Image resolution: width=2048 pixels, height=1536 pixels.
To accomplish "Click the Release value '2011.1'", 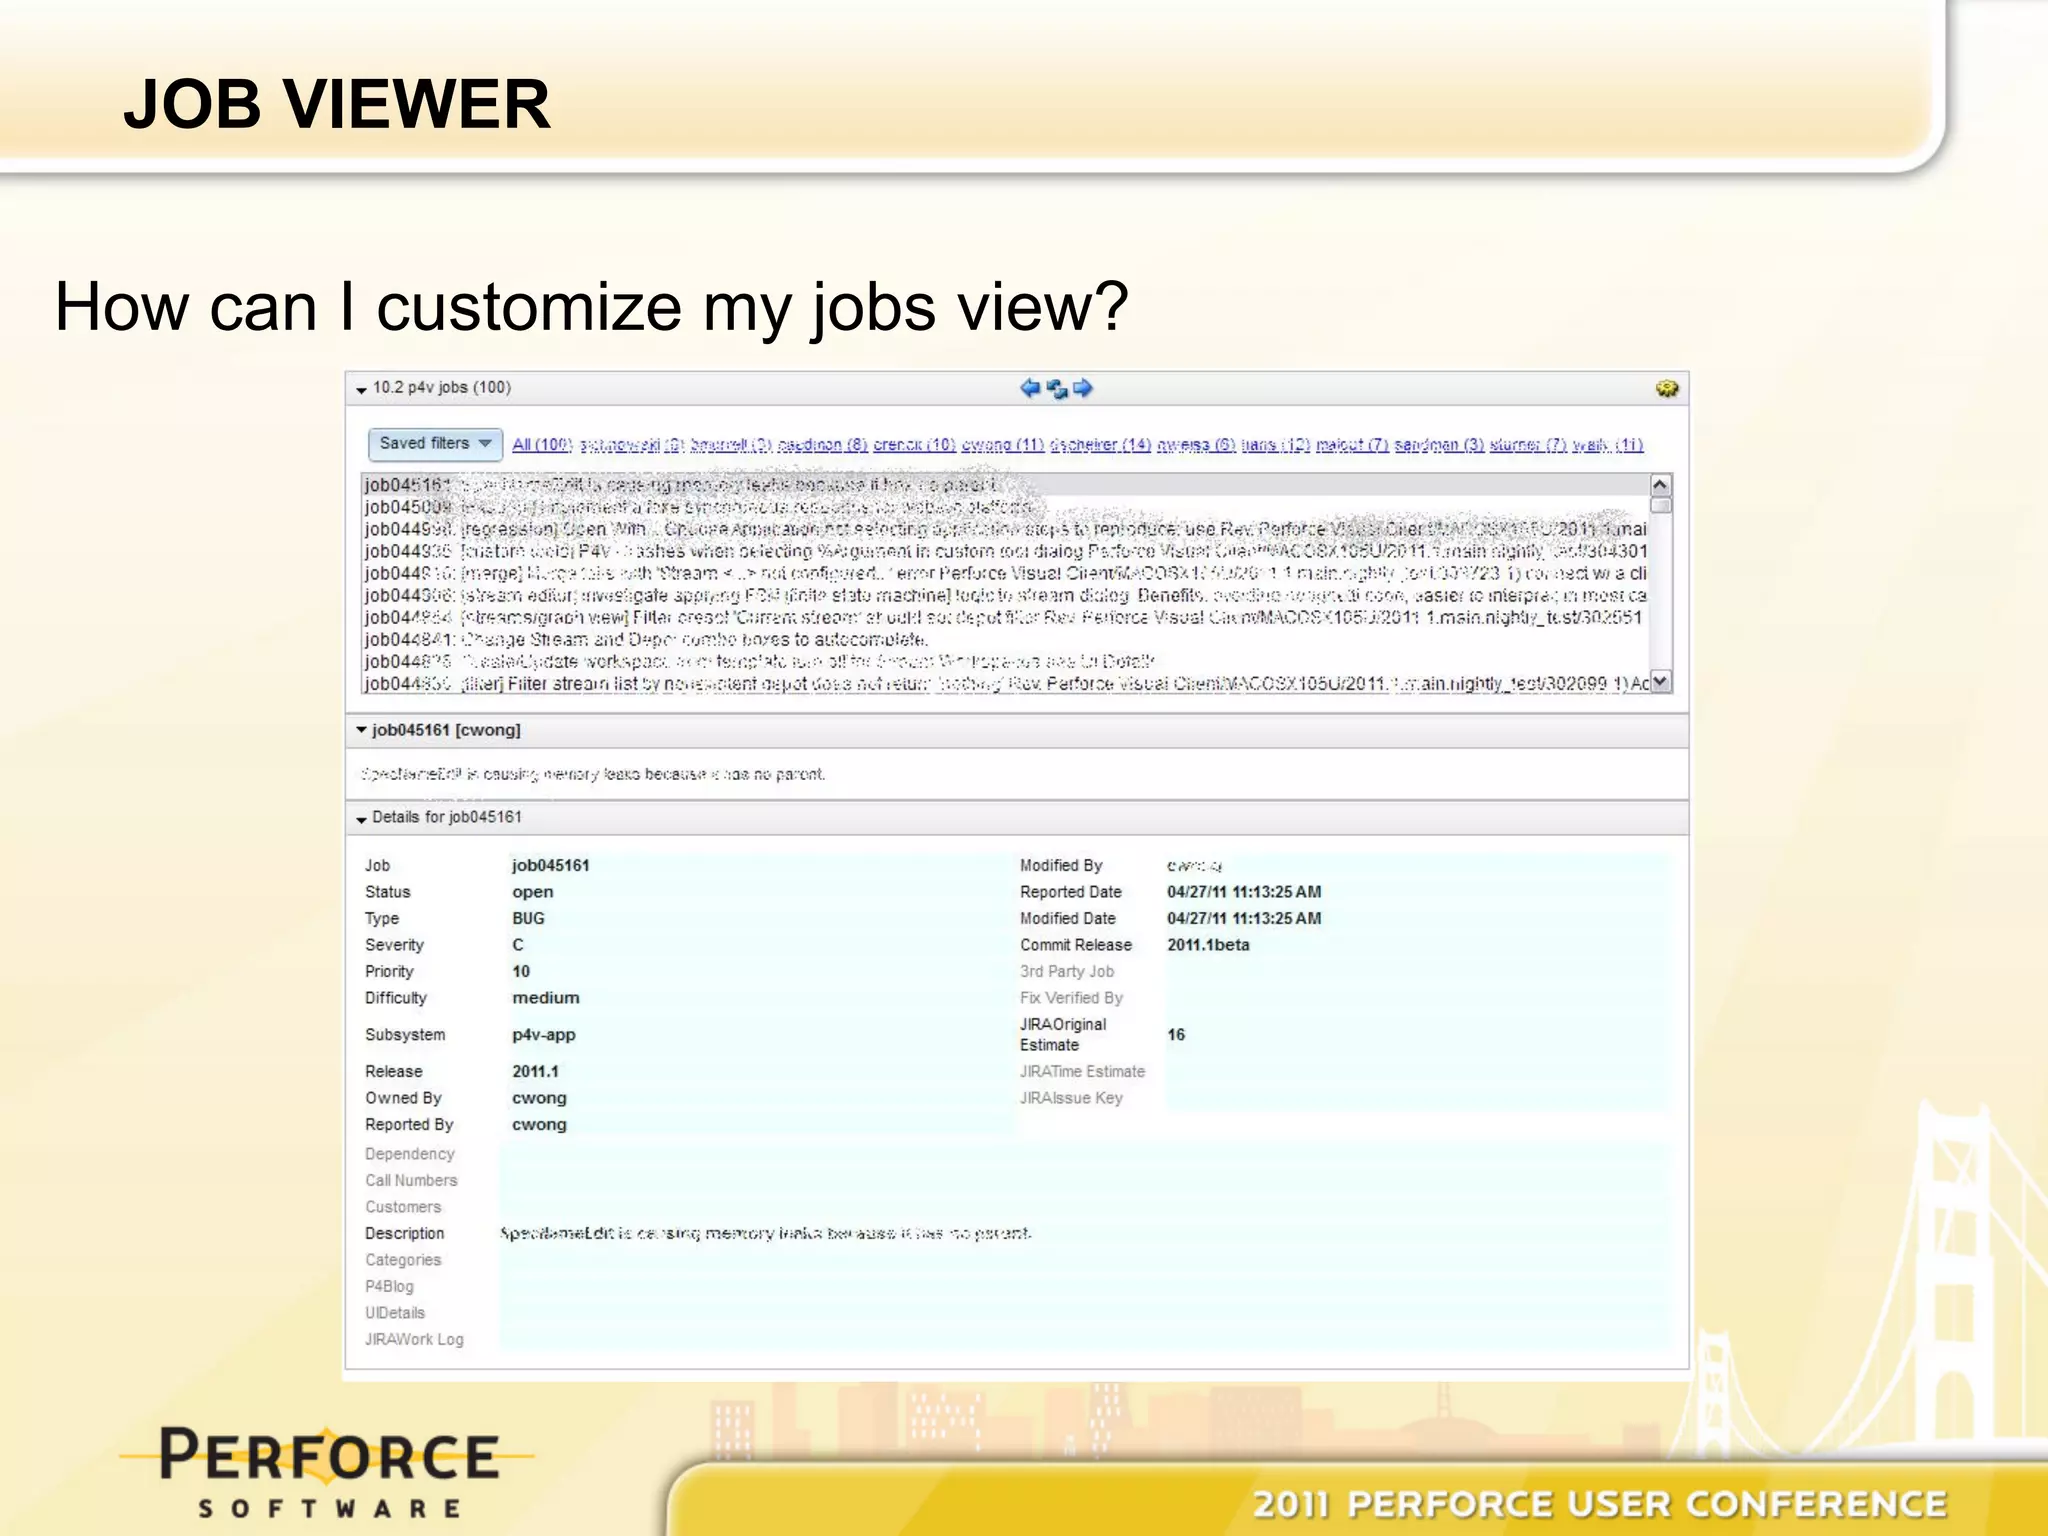I will [x=535, y=1071].
